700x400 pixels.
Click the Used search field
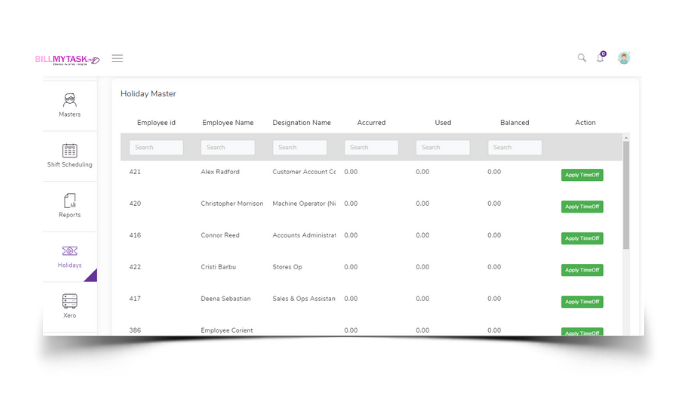(443, 147)
